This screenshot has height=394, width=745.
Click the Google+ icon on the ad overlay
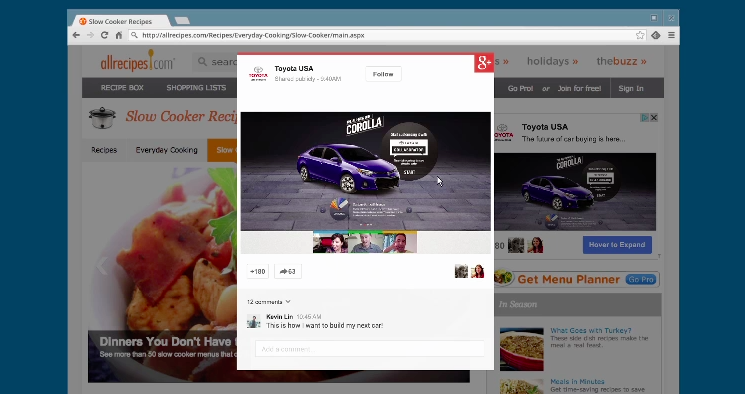pyautogui.click(x=484, y=63)
